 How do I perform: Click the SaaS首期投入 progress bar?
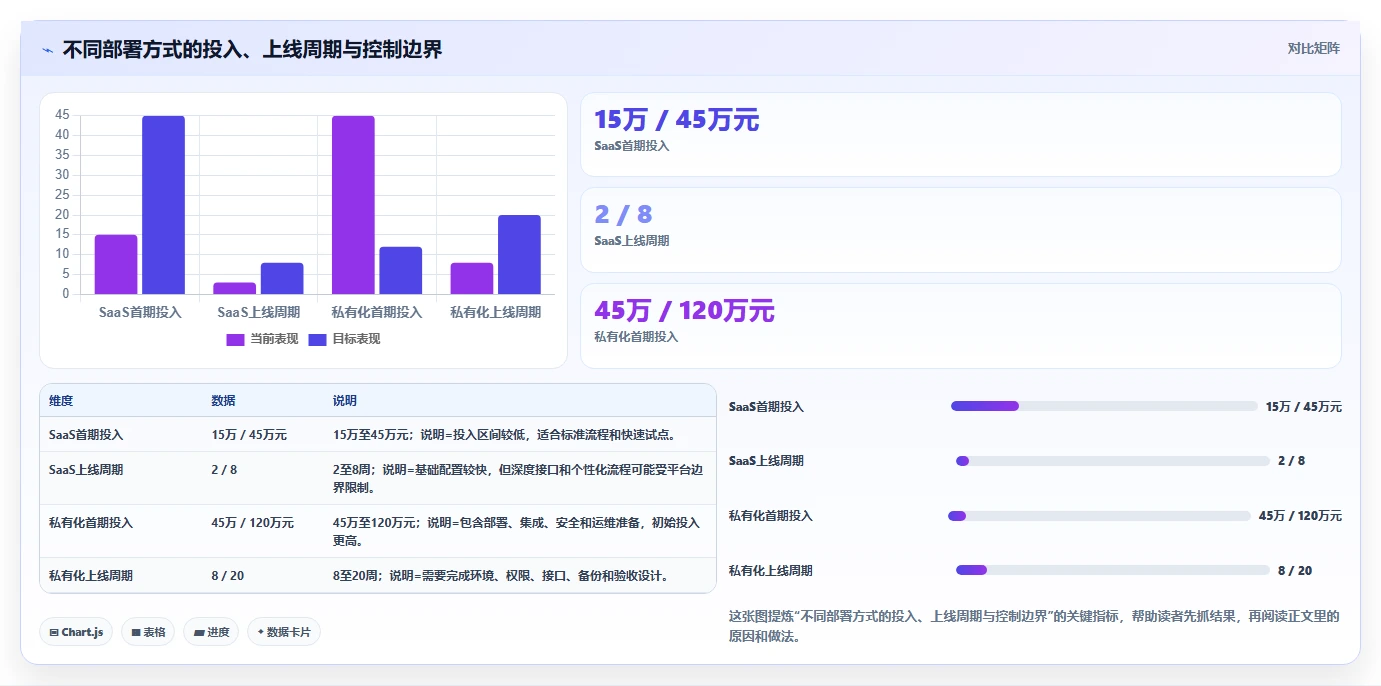click(1104, 406)
